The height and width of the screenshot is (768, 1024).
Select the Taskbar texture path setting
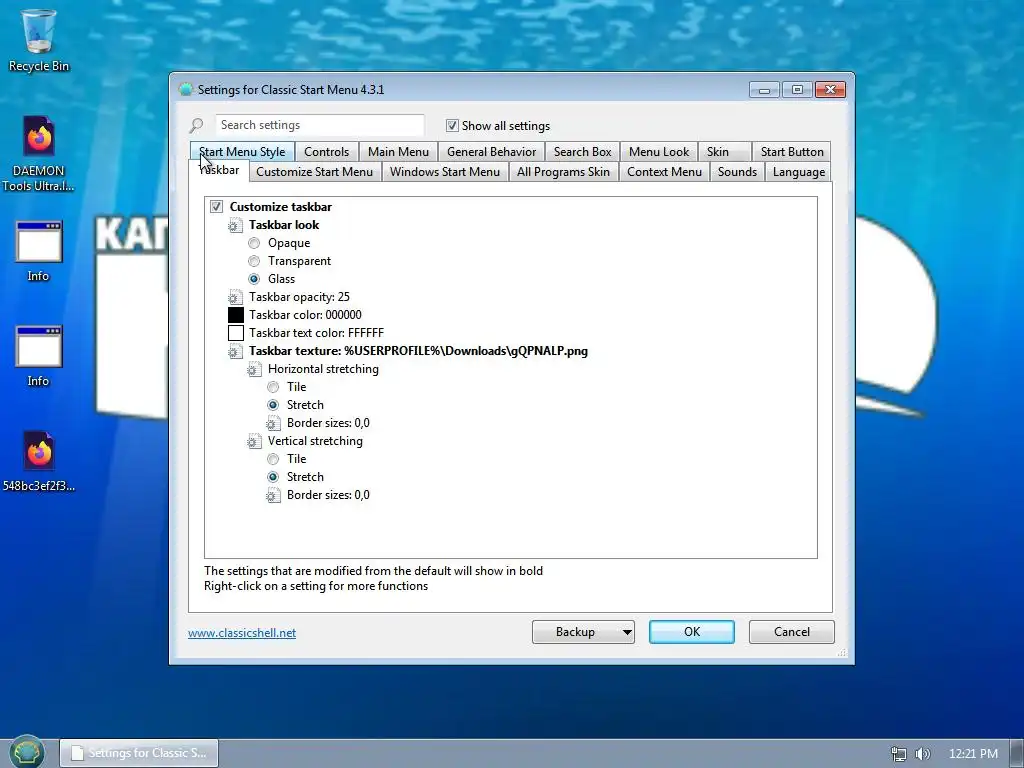pos(418,351)
